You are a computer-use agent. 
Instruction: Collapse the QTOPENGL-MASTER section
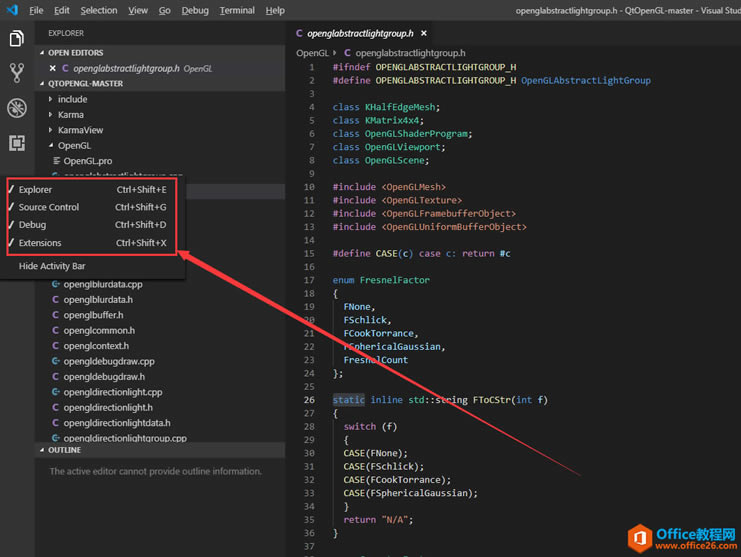click(x=42, y=84)
